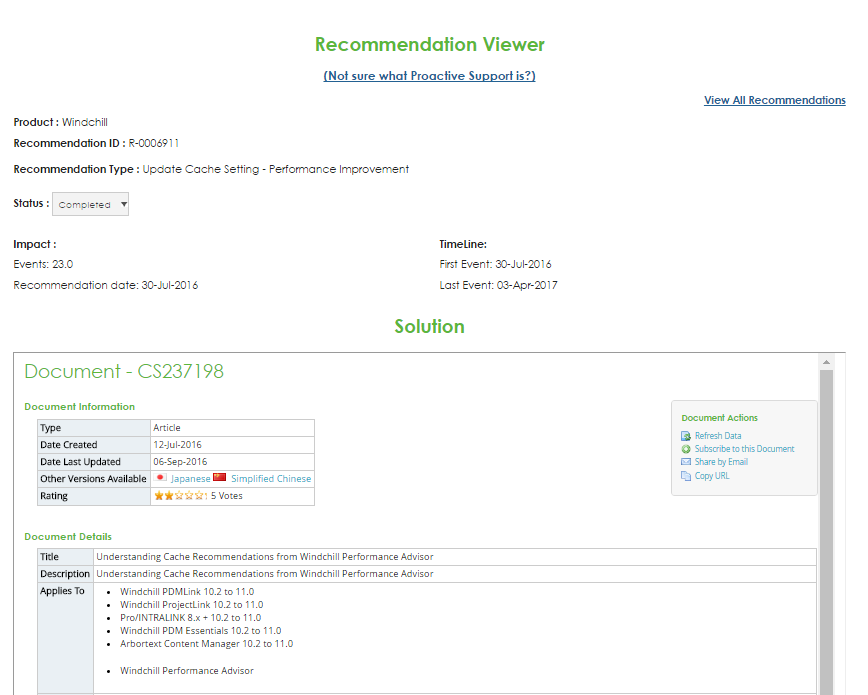Image resolution: width=868 pixels, height=695 pixels.
Task: Click 'Last Event: 03-Apr-2017' text
Action: [x=498, y=285]
